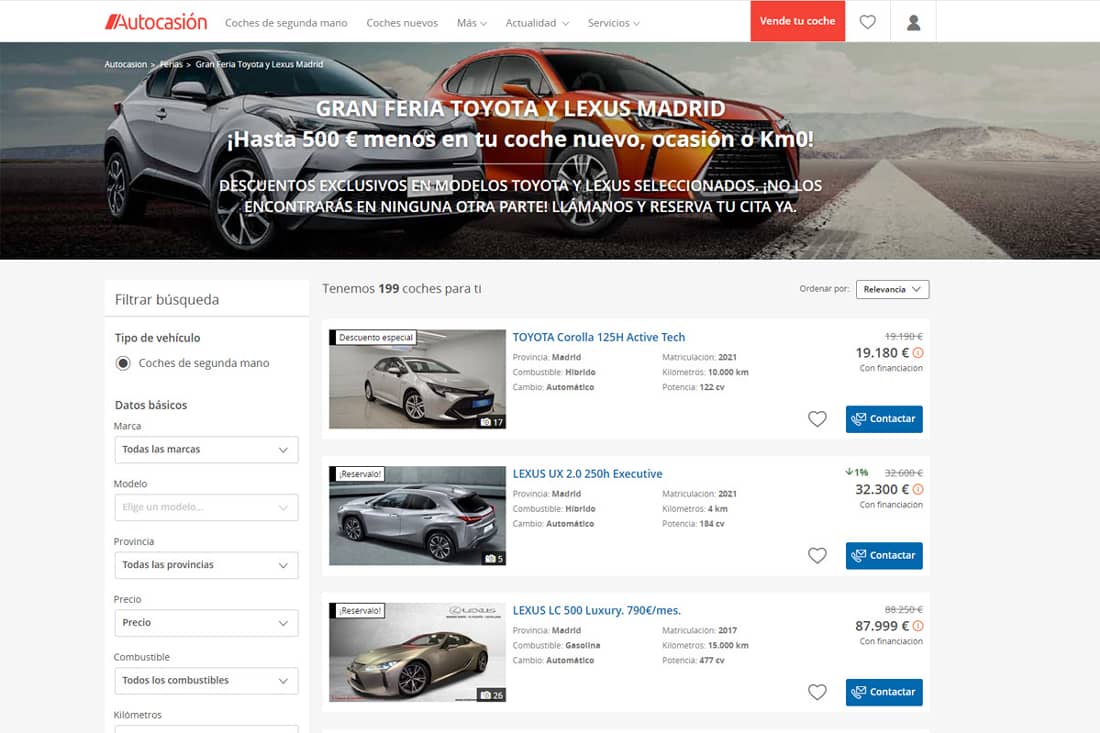The width and height of the screenshot is (1100, 733).
Task: Open Lexus UX car thumbnail
Action: click(417, 516)
